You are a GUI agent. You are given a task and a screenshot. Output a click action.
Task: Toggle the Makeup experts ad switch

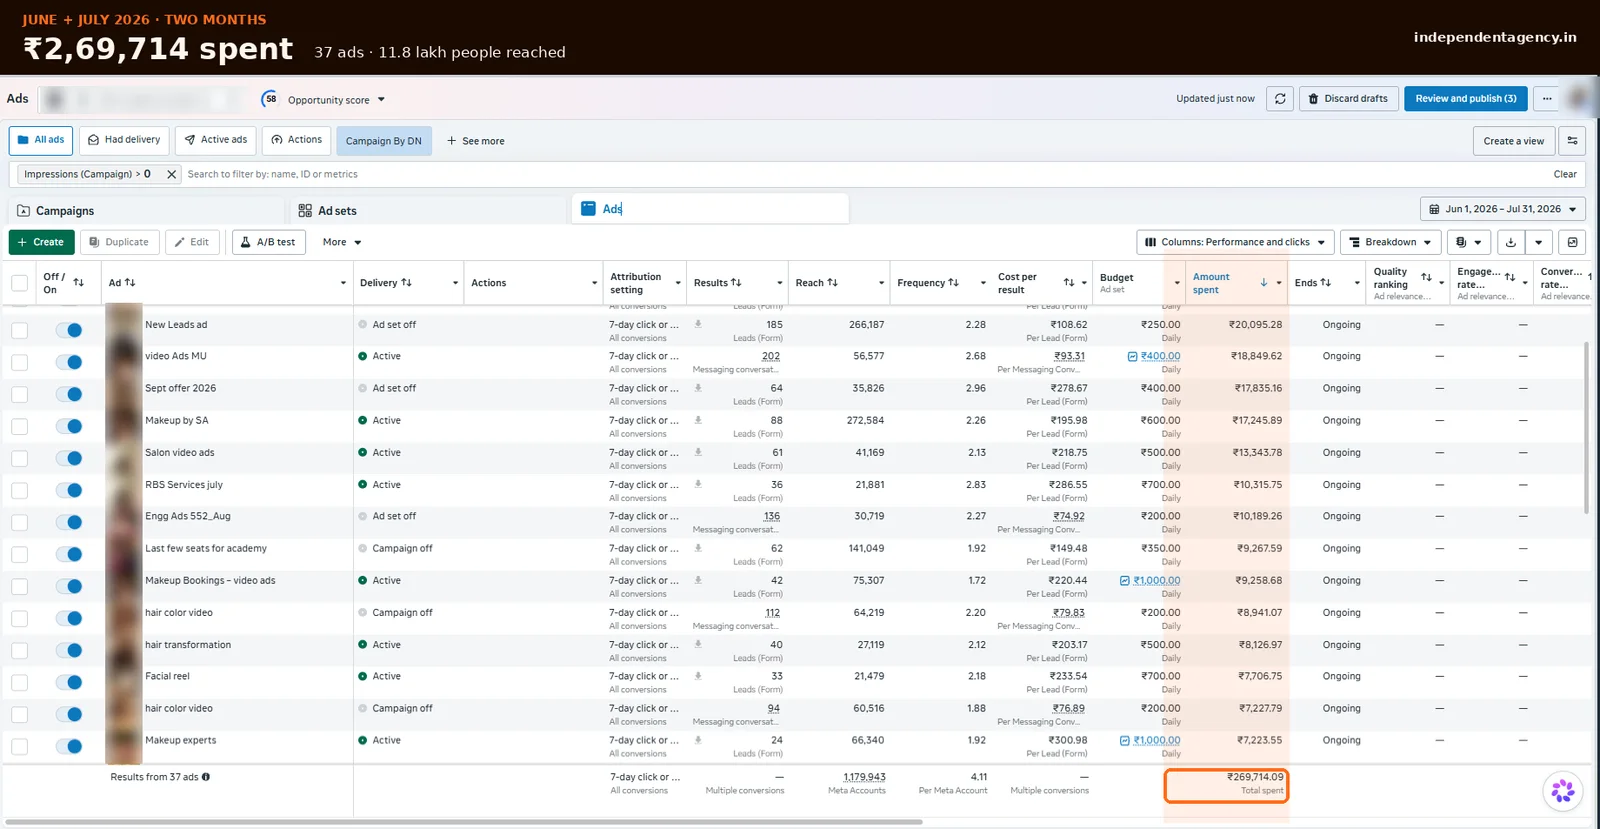click(69, 746)
